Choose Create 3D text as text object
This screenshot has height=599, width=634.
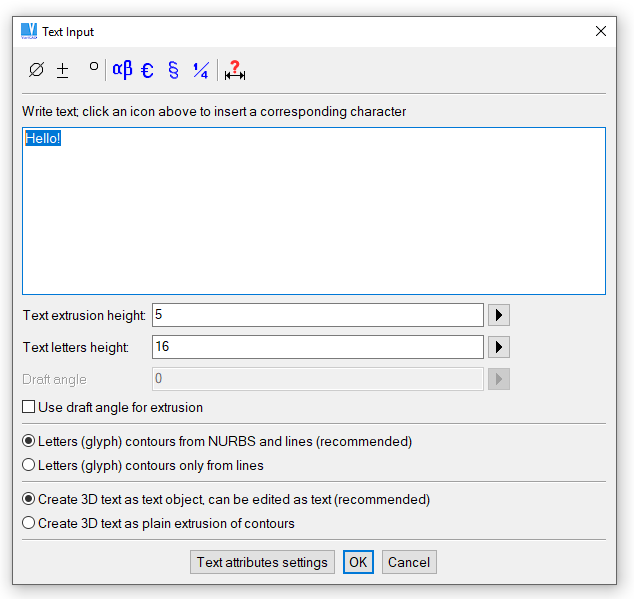point(29,499)
